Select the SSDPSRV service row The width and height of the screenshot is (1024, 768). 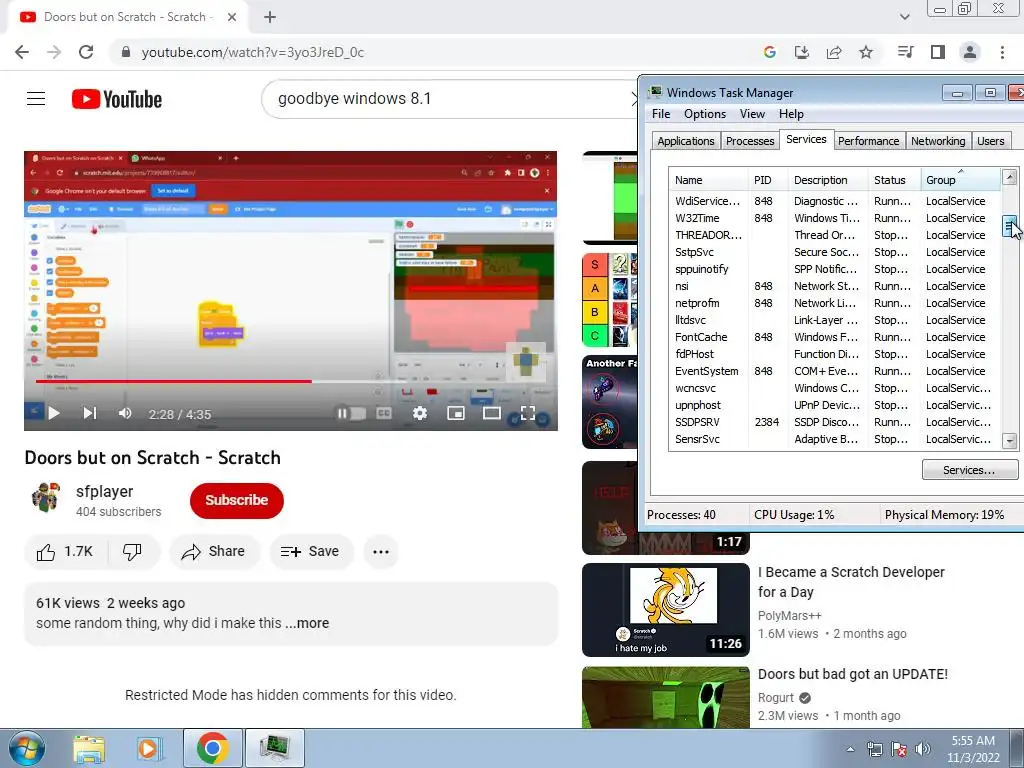pyautogui.click(x=835, y=422)
